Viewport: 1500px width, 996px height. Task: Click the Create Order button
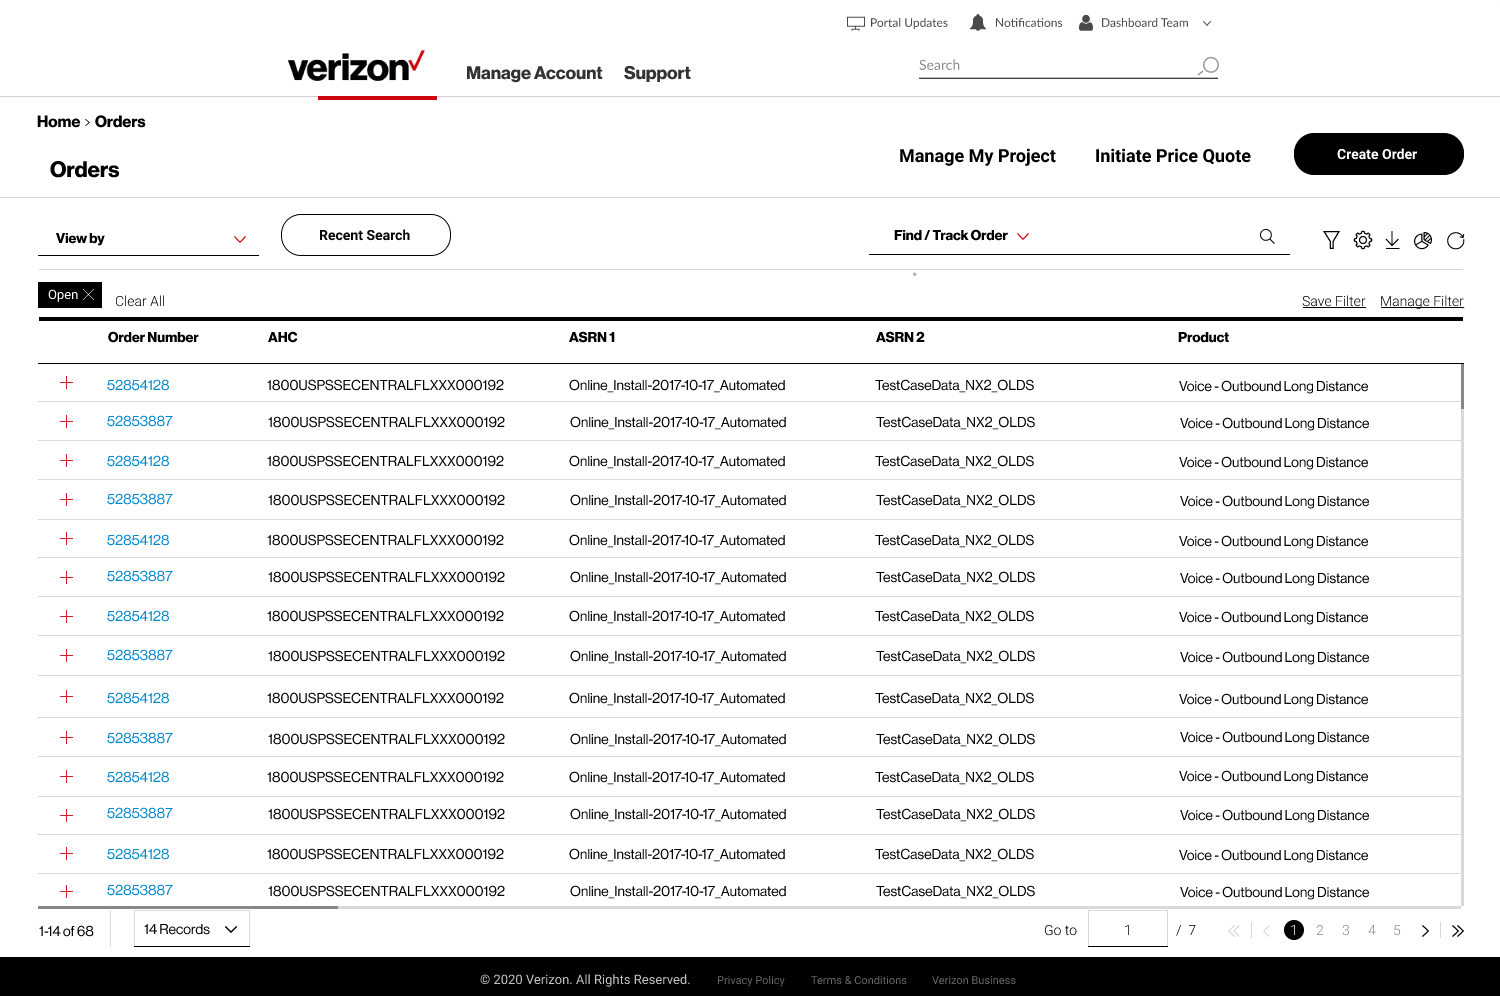pos(1378,154)
